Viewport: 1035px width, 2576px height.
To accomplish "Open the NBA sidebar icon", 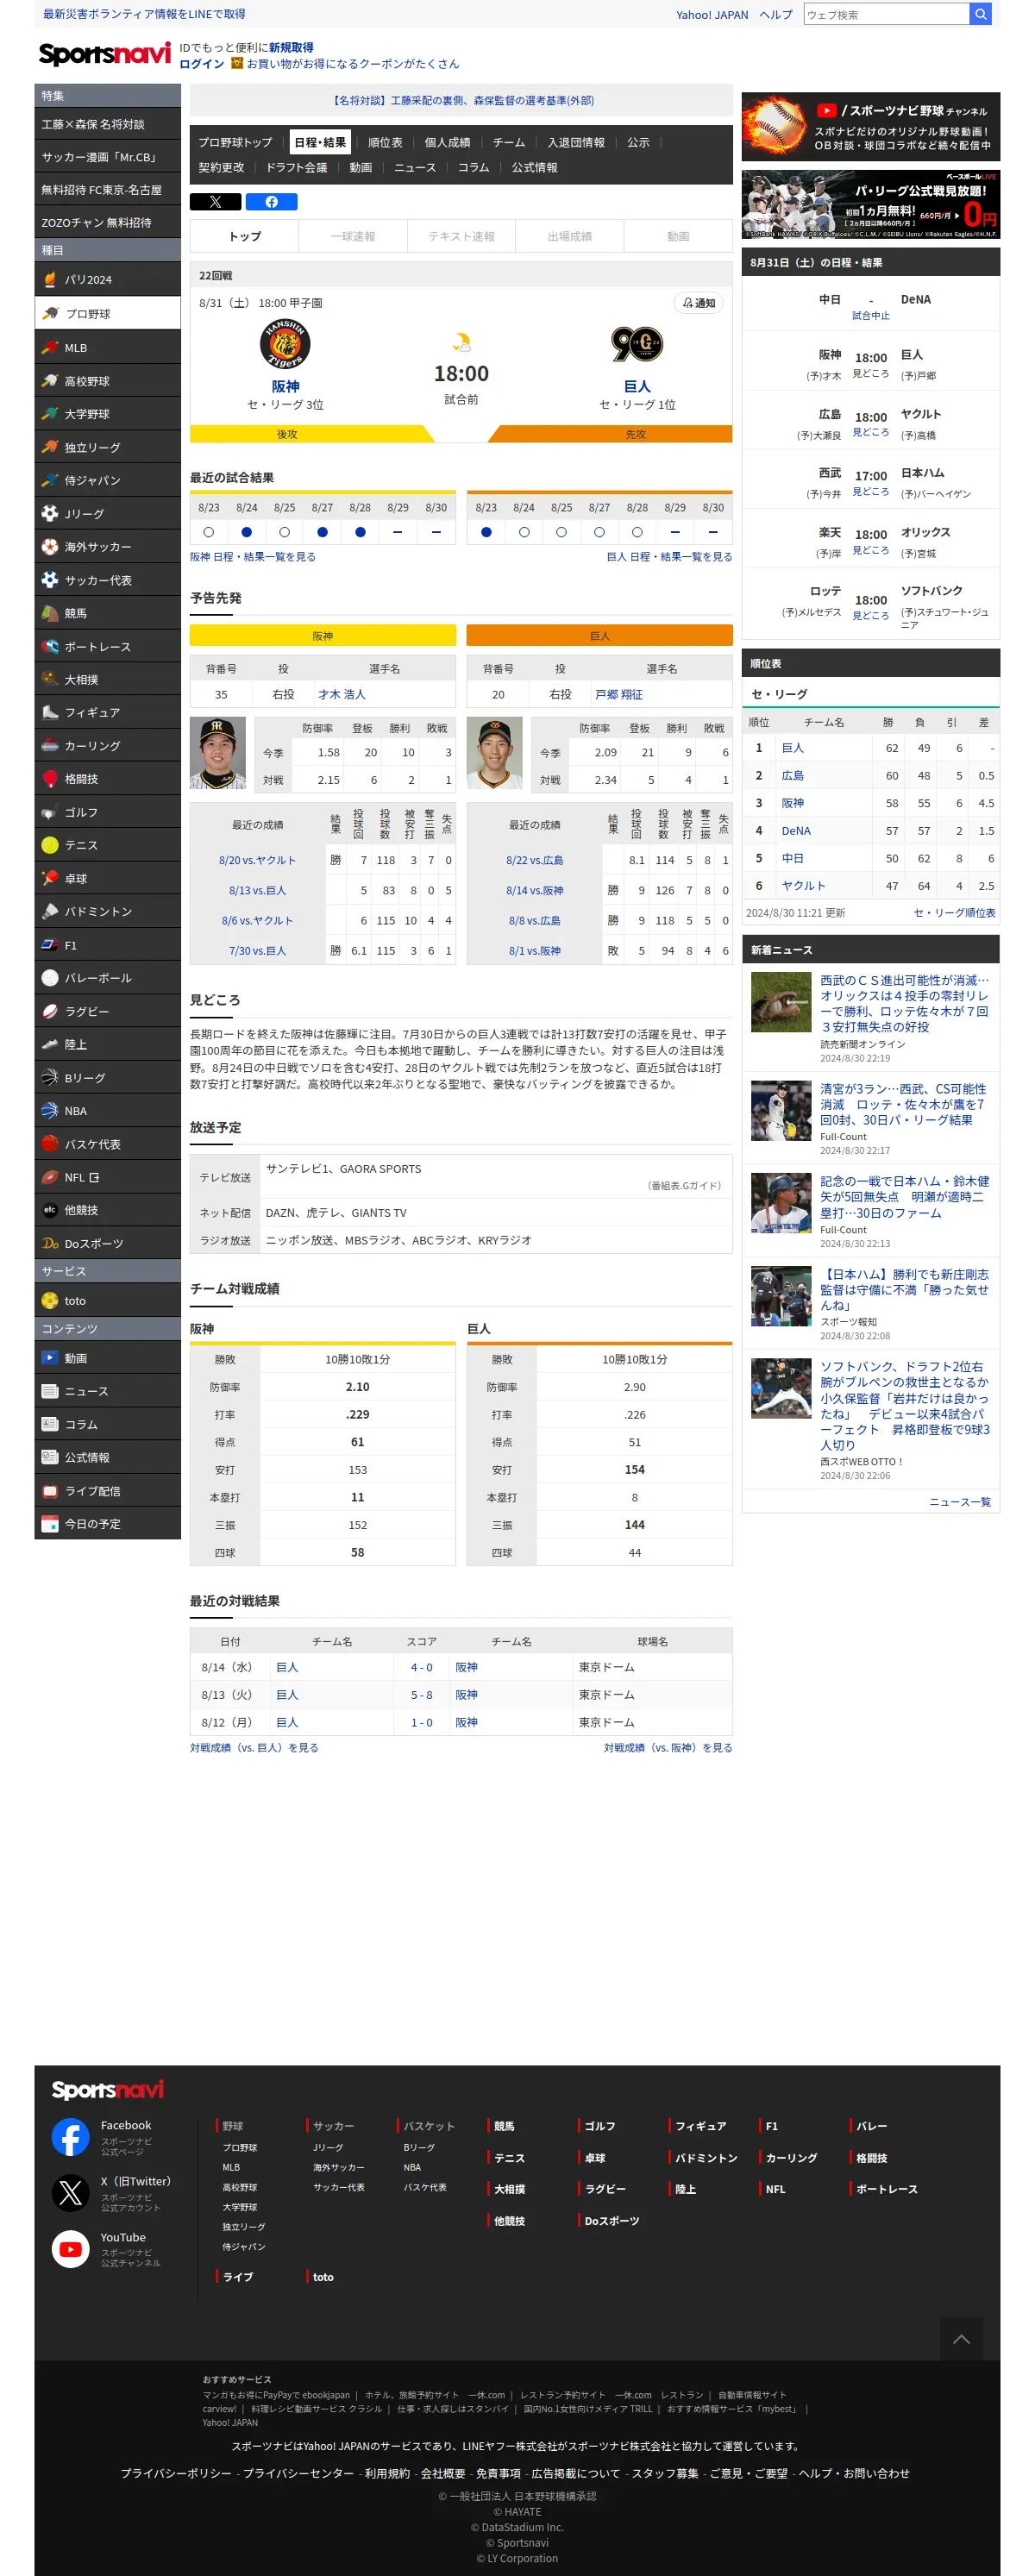I will click(50, 1110).
